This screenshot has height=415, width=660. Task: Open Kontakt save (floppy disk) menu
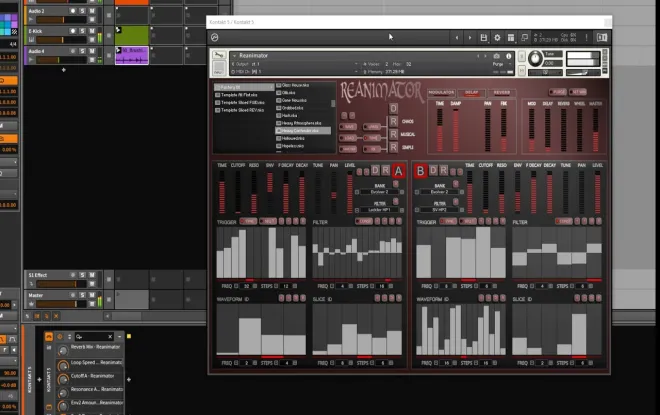[484, 38]
